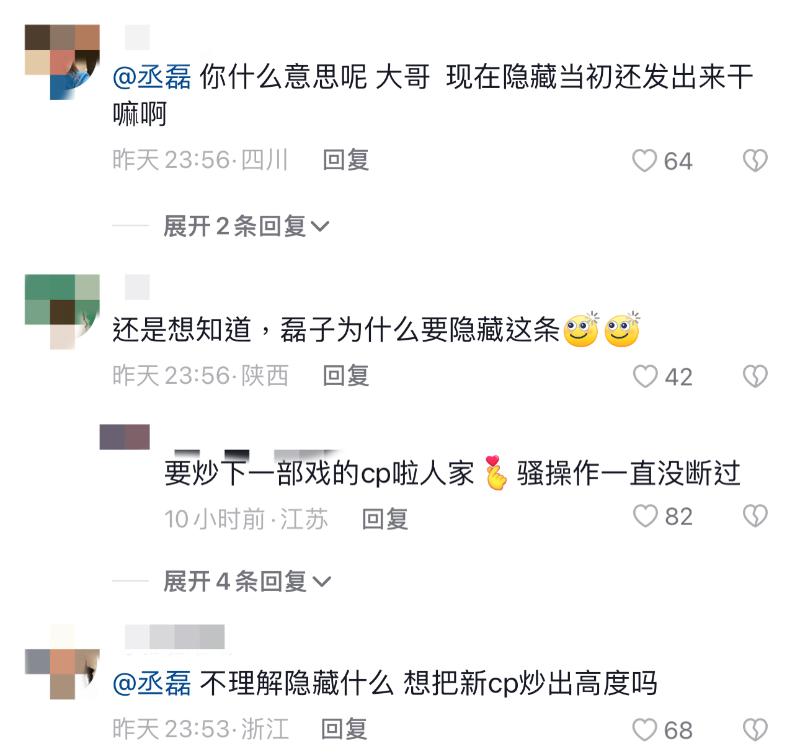This screenshot has height=754, width=800.
Task: Expand 展开2条回复 replies
Action: pos(246,226)
